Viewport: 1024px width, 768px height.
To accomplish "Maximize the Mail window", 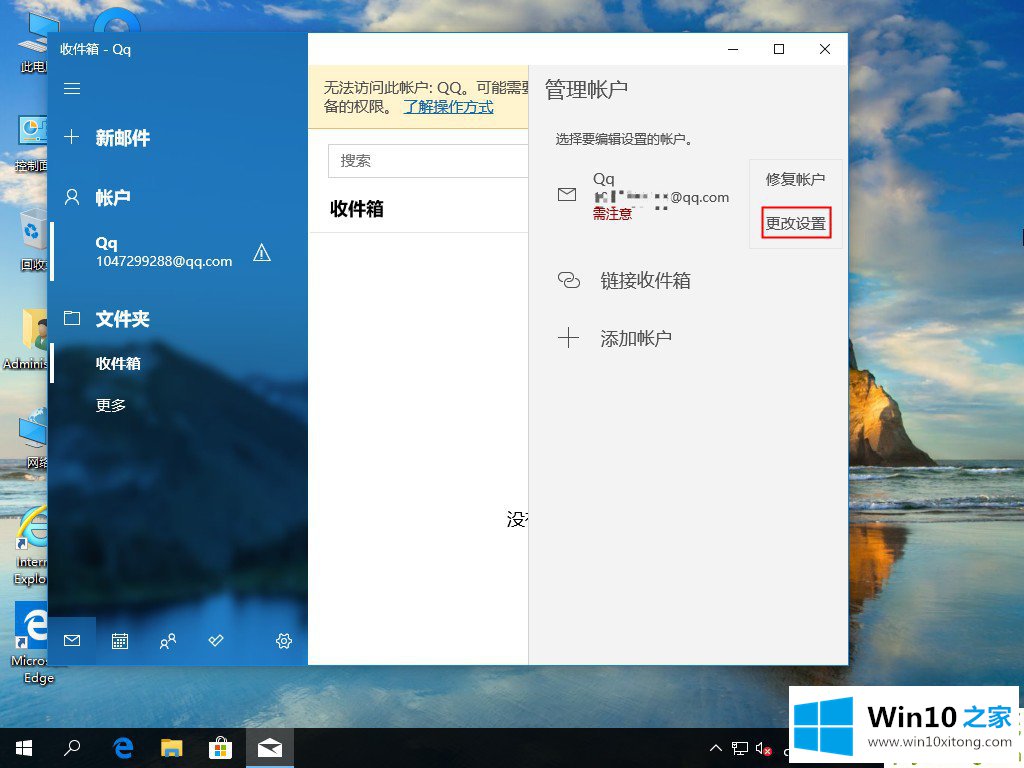I will (779, 49).
